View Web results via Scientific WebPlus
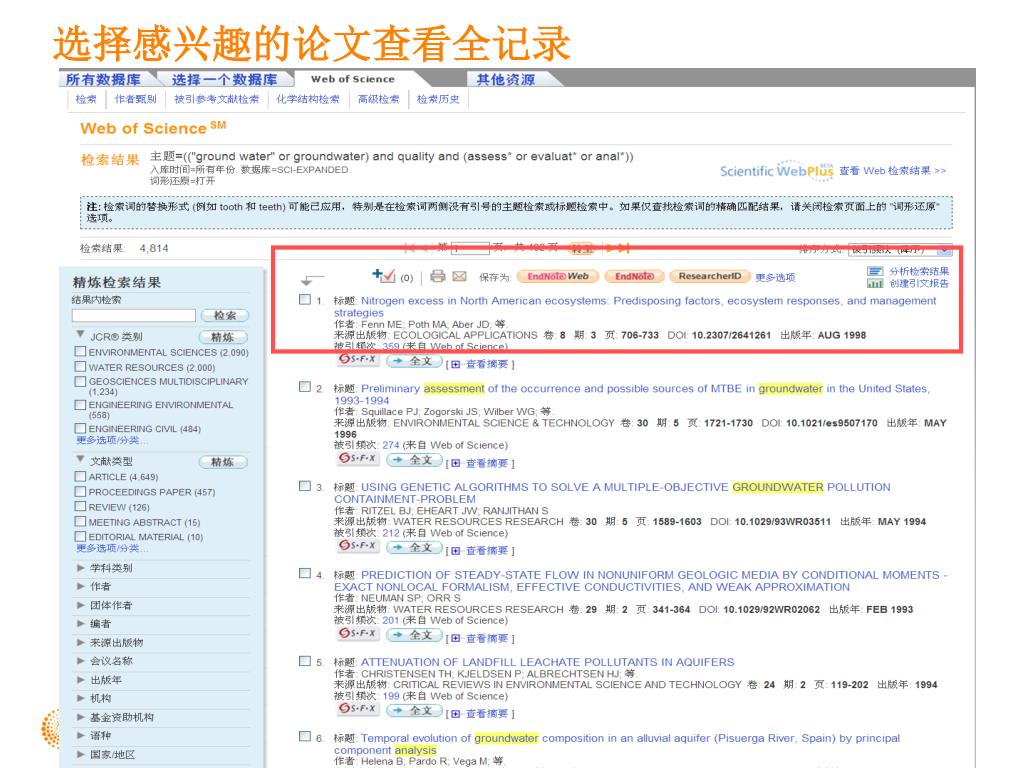 tap(892, 170)
